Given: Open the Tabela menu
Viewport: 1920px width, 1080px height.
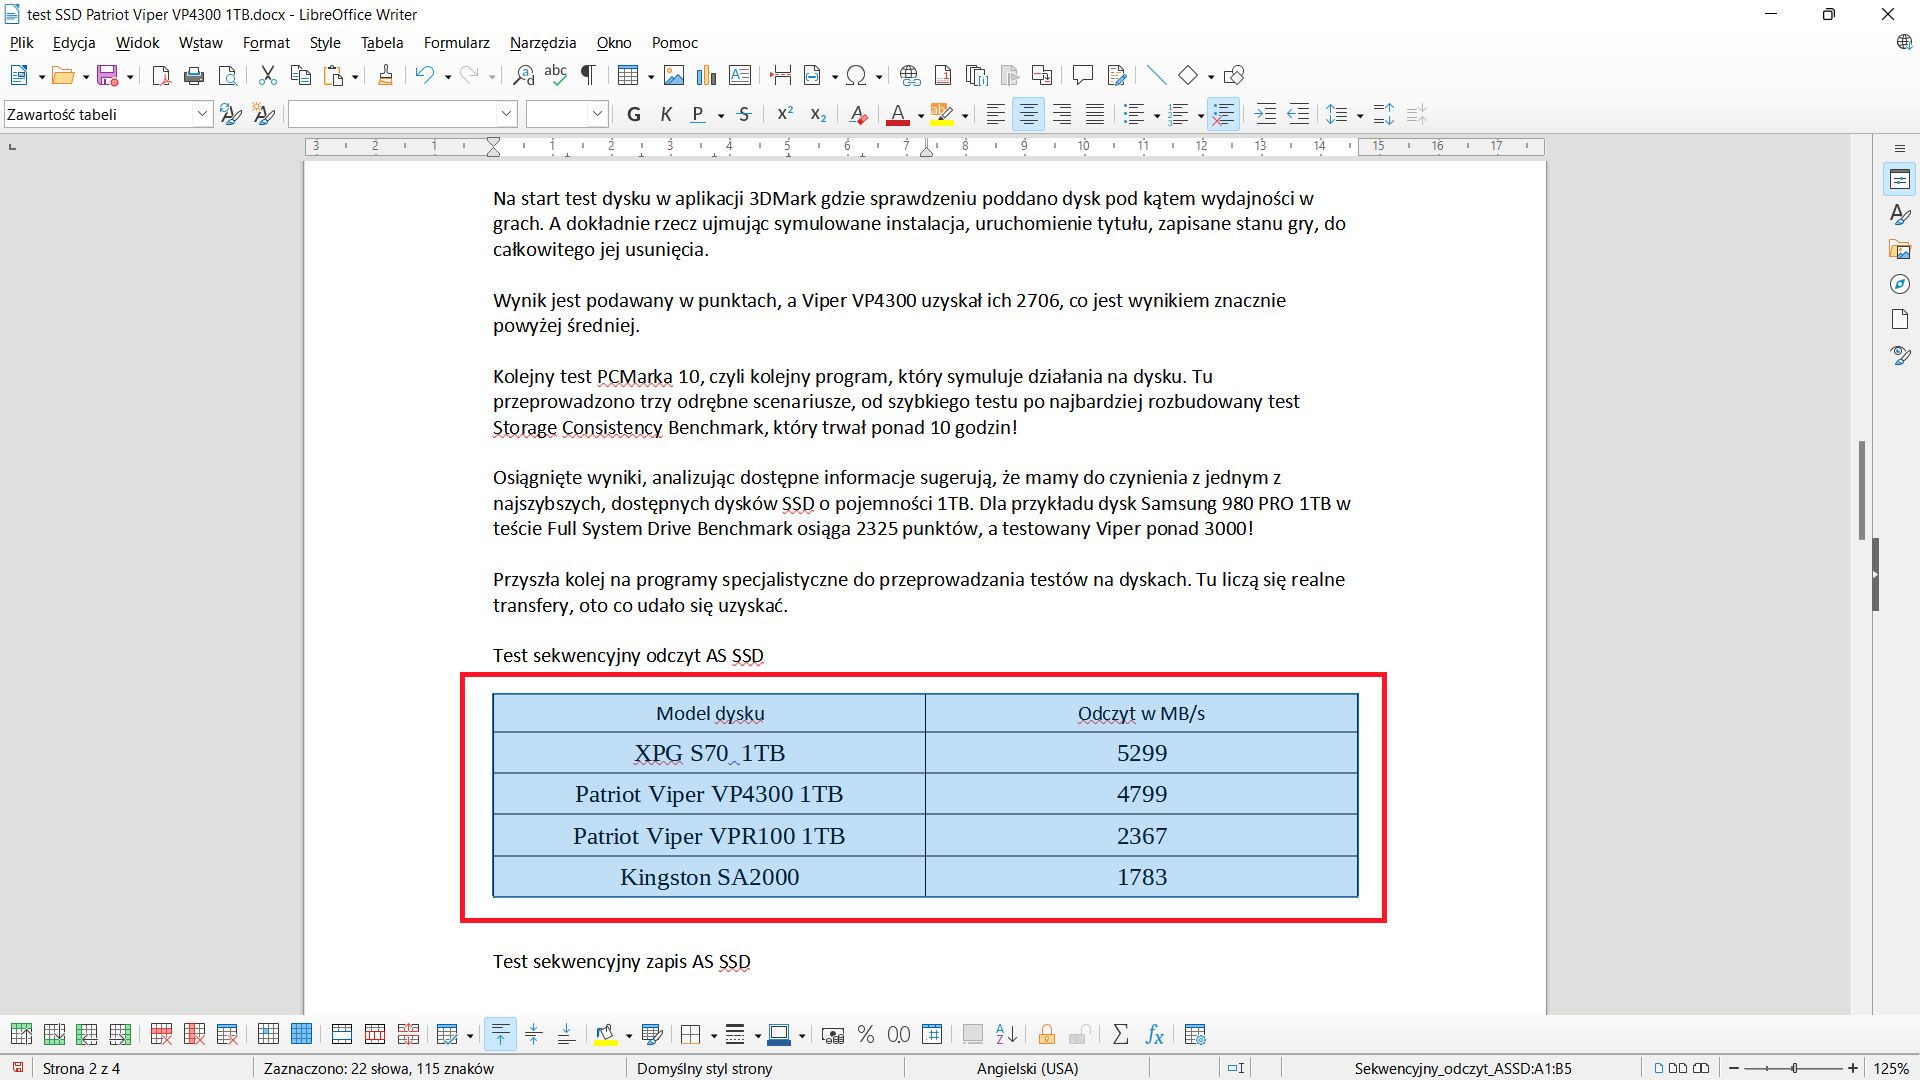Looking at the screenshot, I should click(x=382, y=43).
